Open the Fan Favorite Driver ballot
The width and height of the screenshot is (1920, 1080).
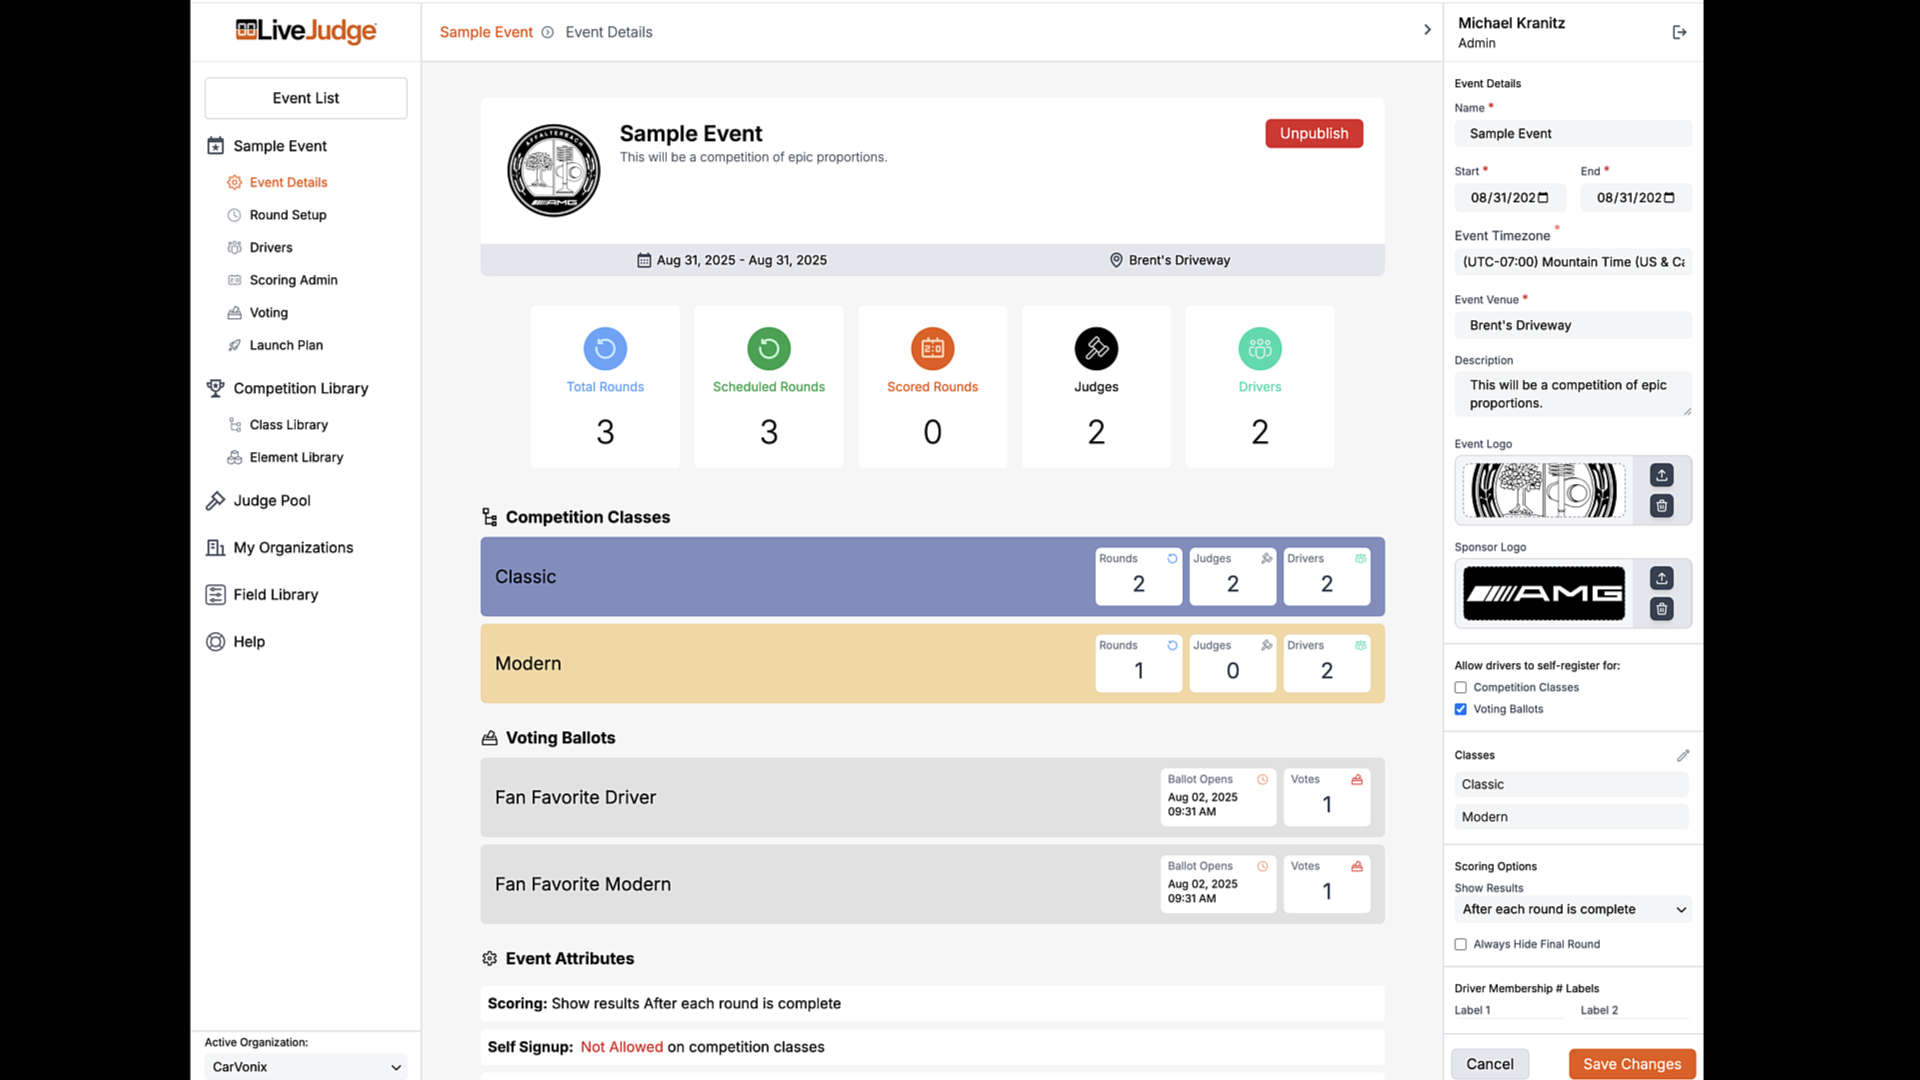(932, 797)
